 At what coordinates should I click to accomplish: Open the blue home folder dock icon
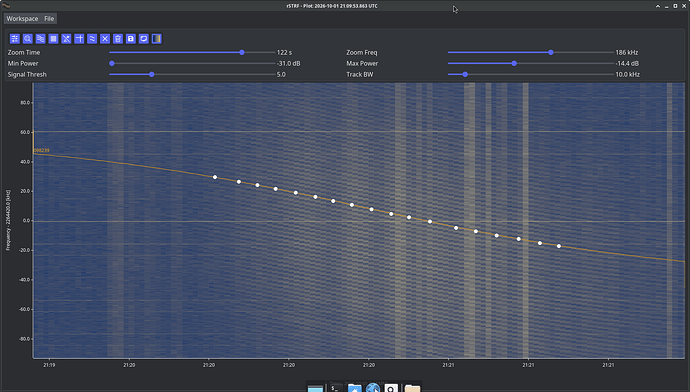tap(355, 388)
